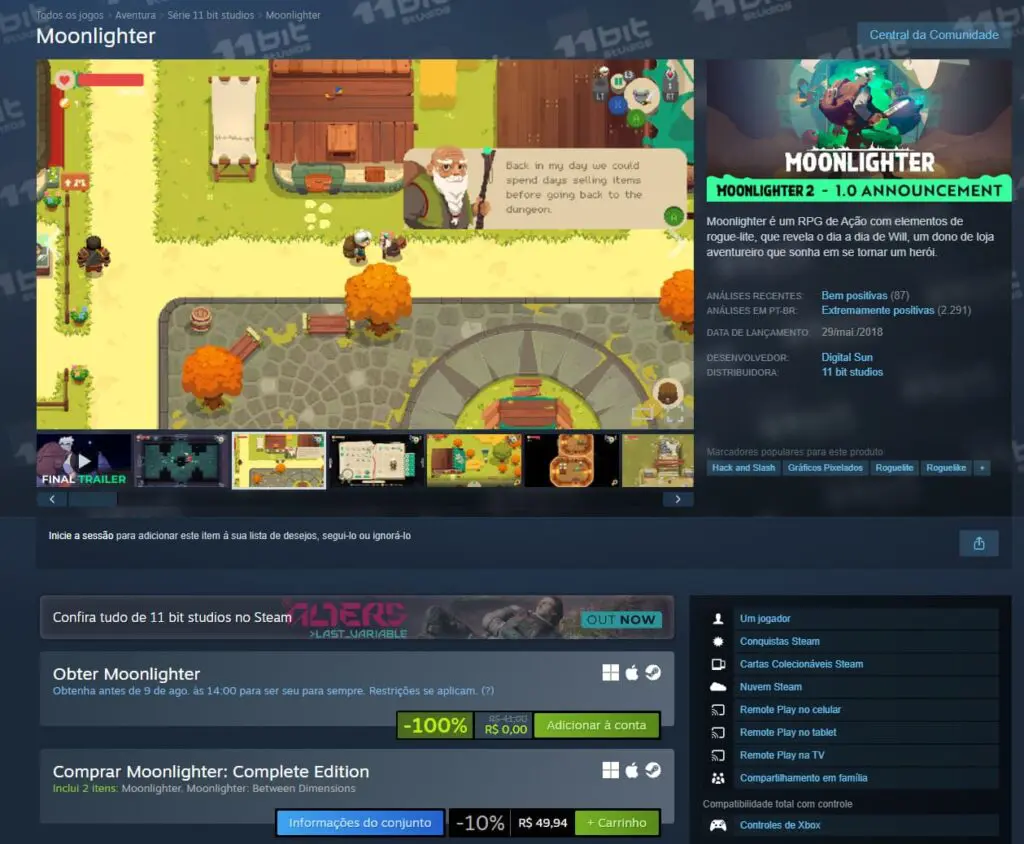Image resolution: width=1024 pixels, height=844 pixels.
Task: Select green village house screenshot thumbnail
Action: [474, 461]
